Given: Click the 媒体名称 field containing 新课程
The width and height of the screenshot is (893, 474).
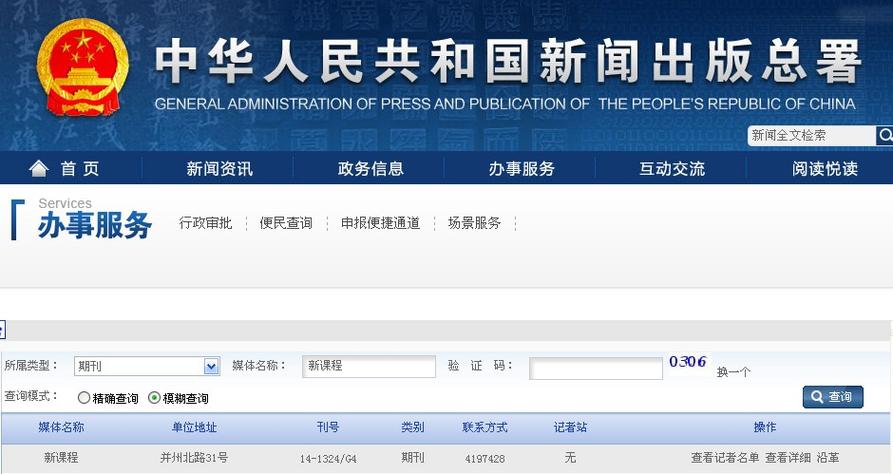Looking at the screenshot, I should (369, 366).
